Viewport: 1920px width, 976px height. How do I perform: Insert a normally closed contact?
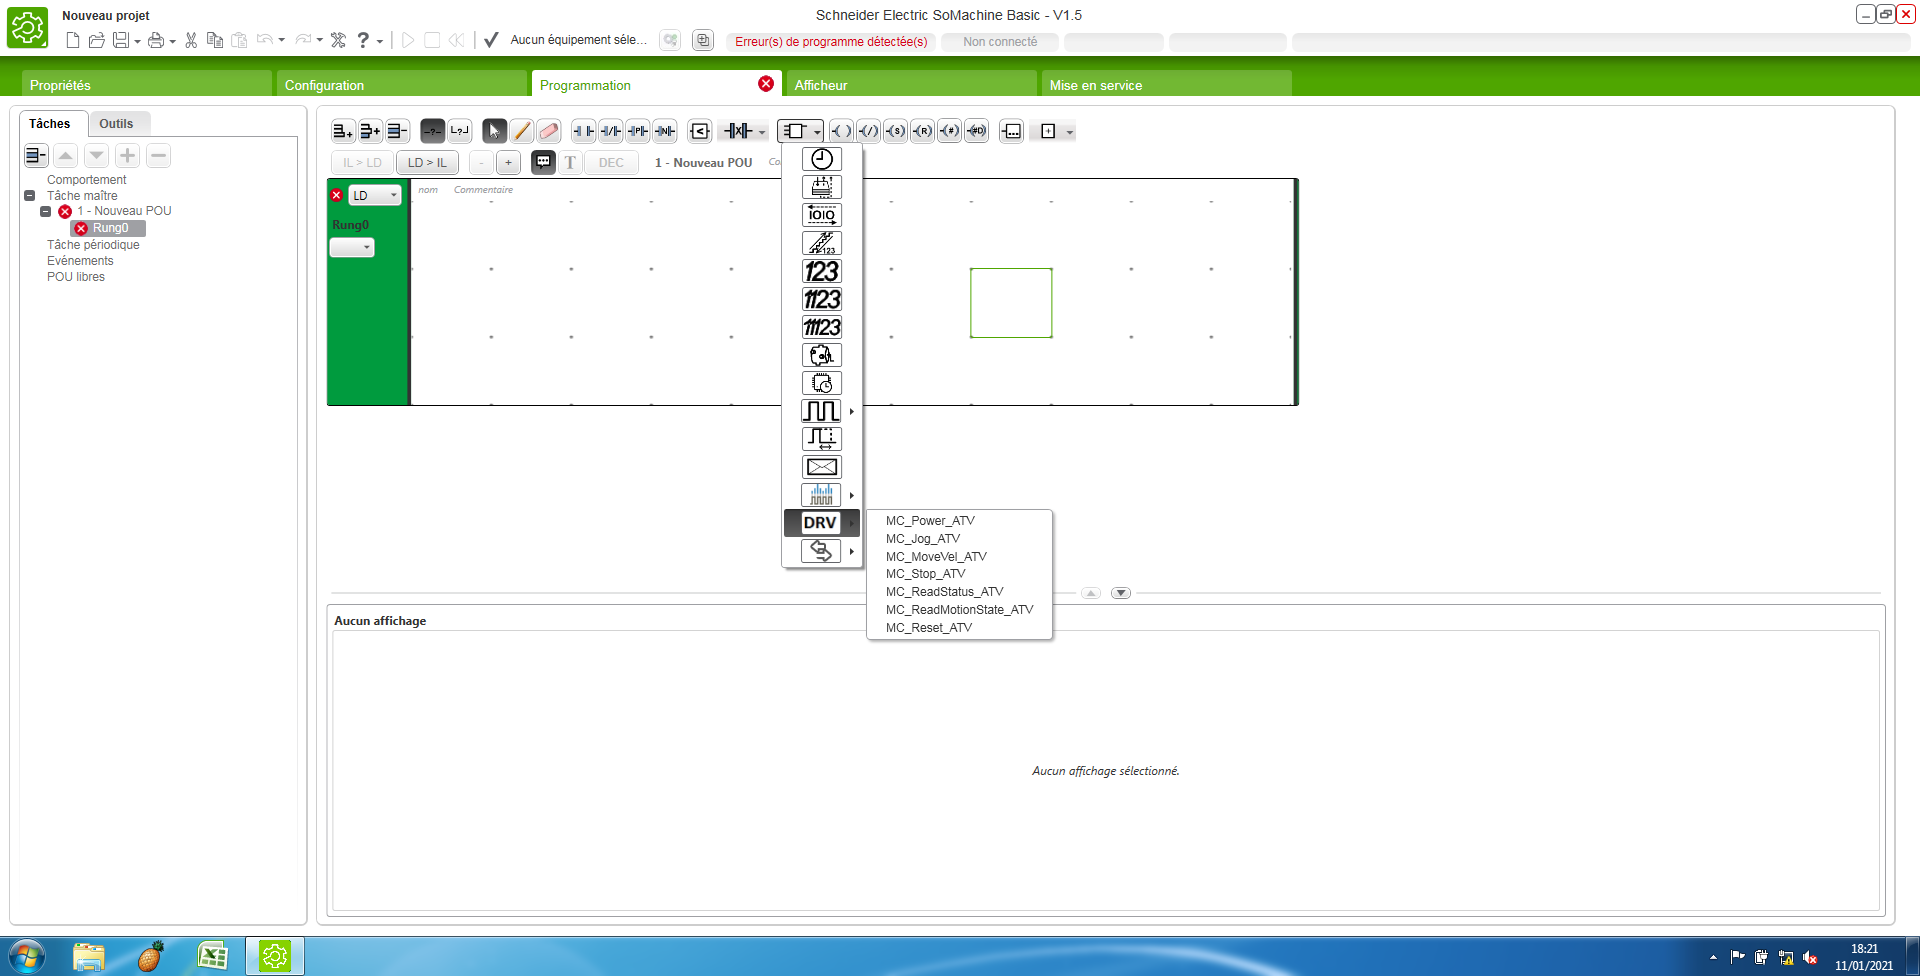coord(610,131)
